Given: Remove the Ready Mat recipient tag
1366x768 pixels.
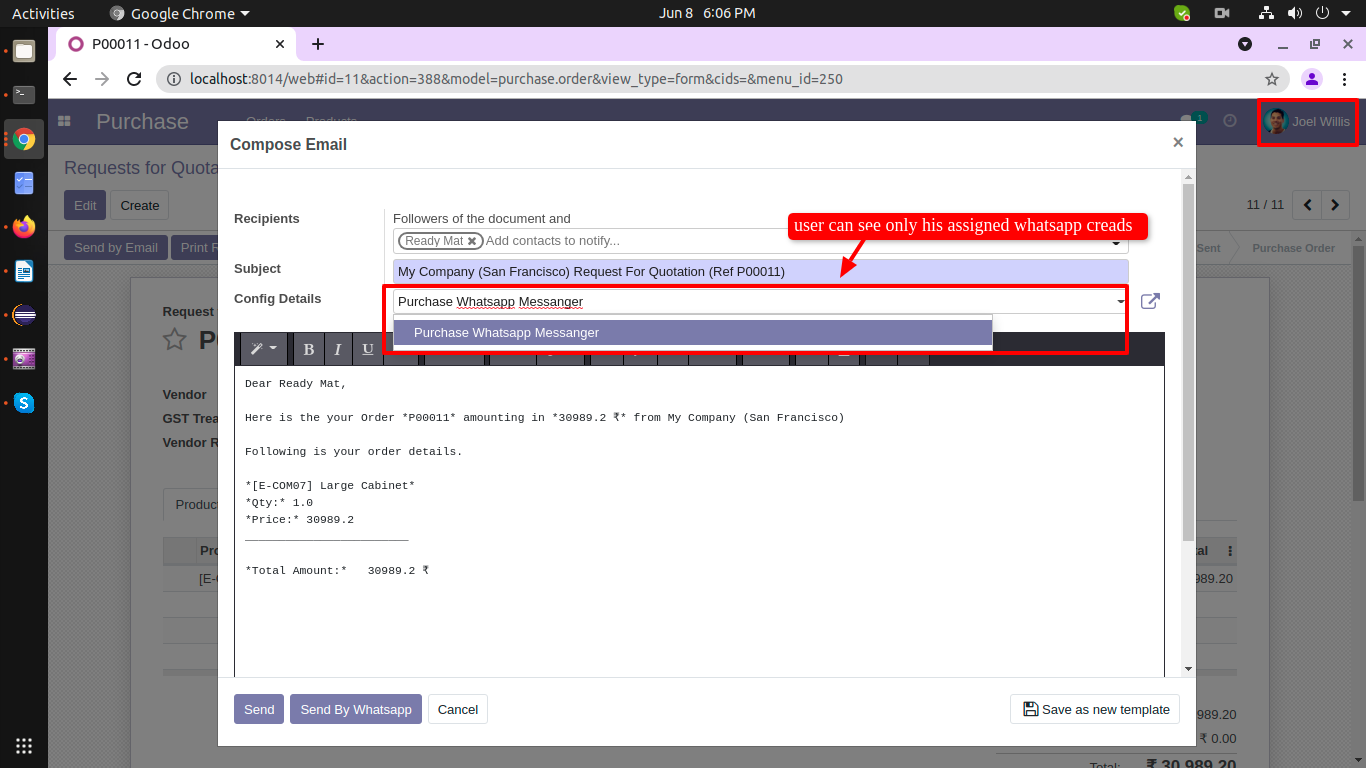Looking at the screenshot, I should click(472, 241).
